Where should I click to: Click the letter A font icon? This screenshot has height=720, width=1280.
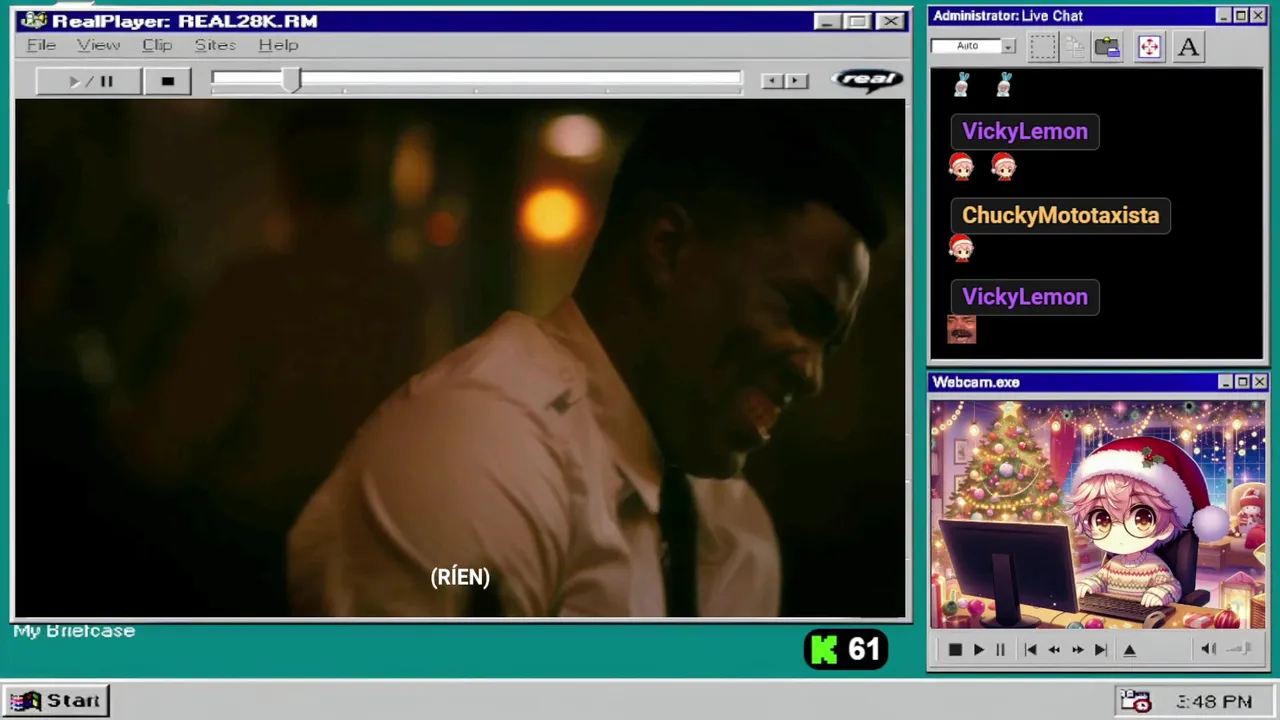[x=1188, y=47]
